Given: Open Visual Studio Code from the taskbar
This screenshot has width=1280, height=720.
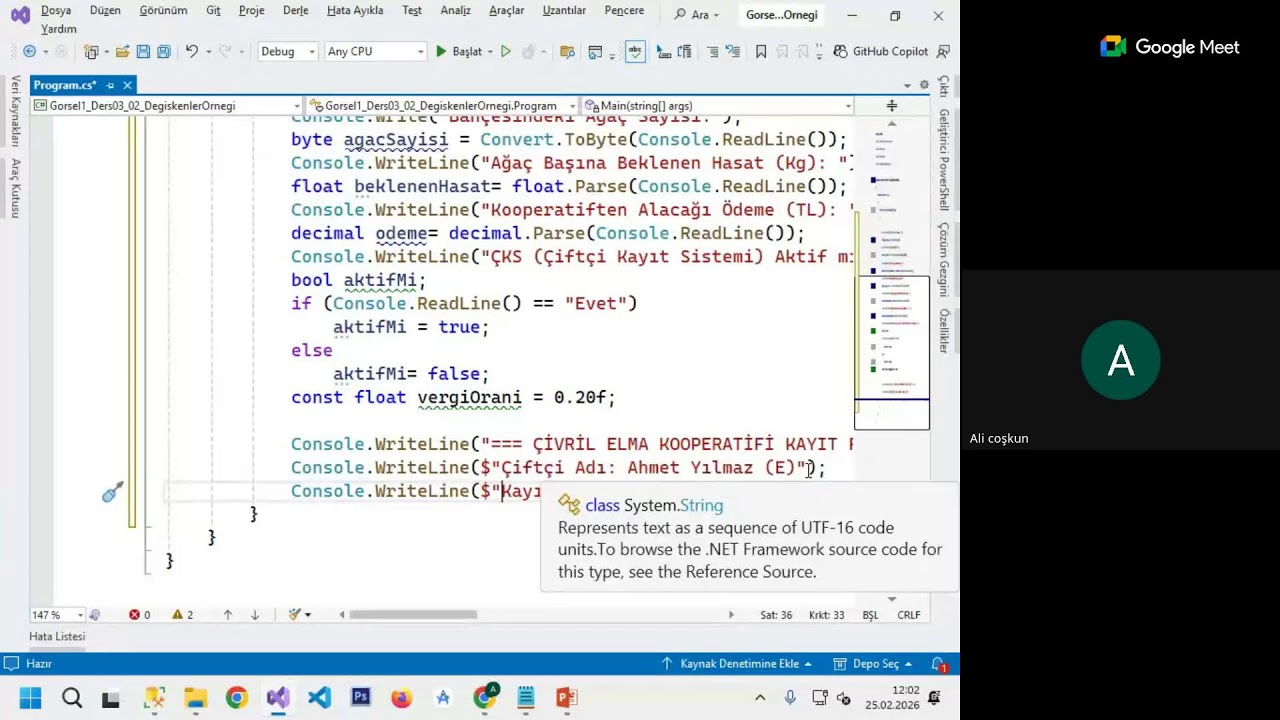Looking at the screenshot, I should pyautogui.click(x=319, y=697).
